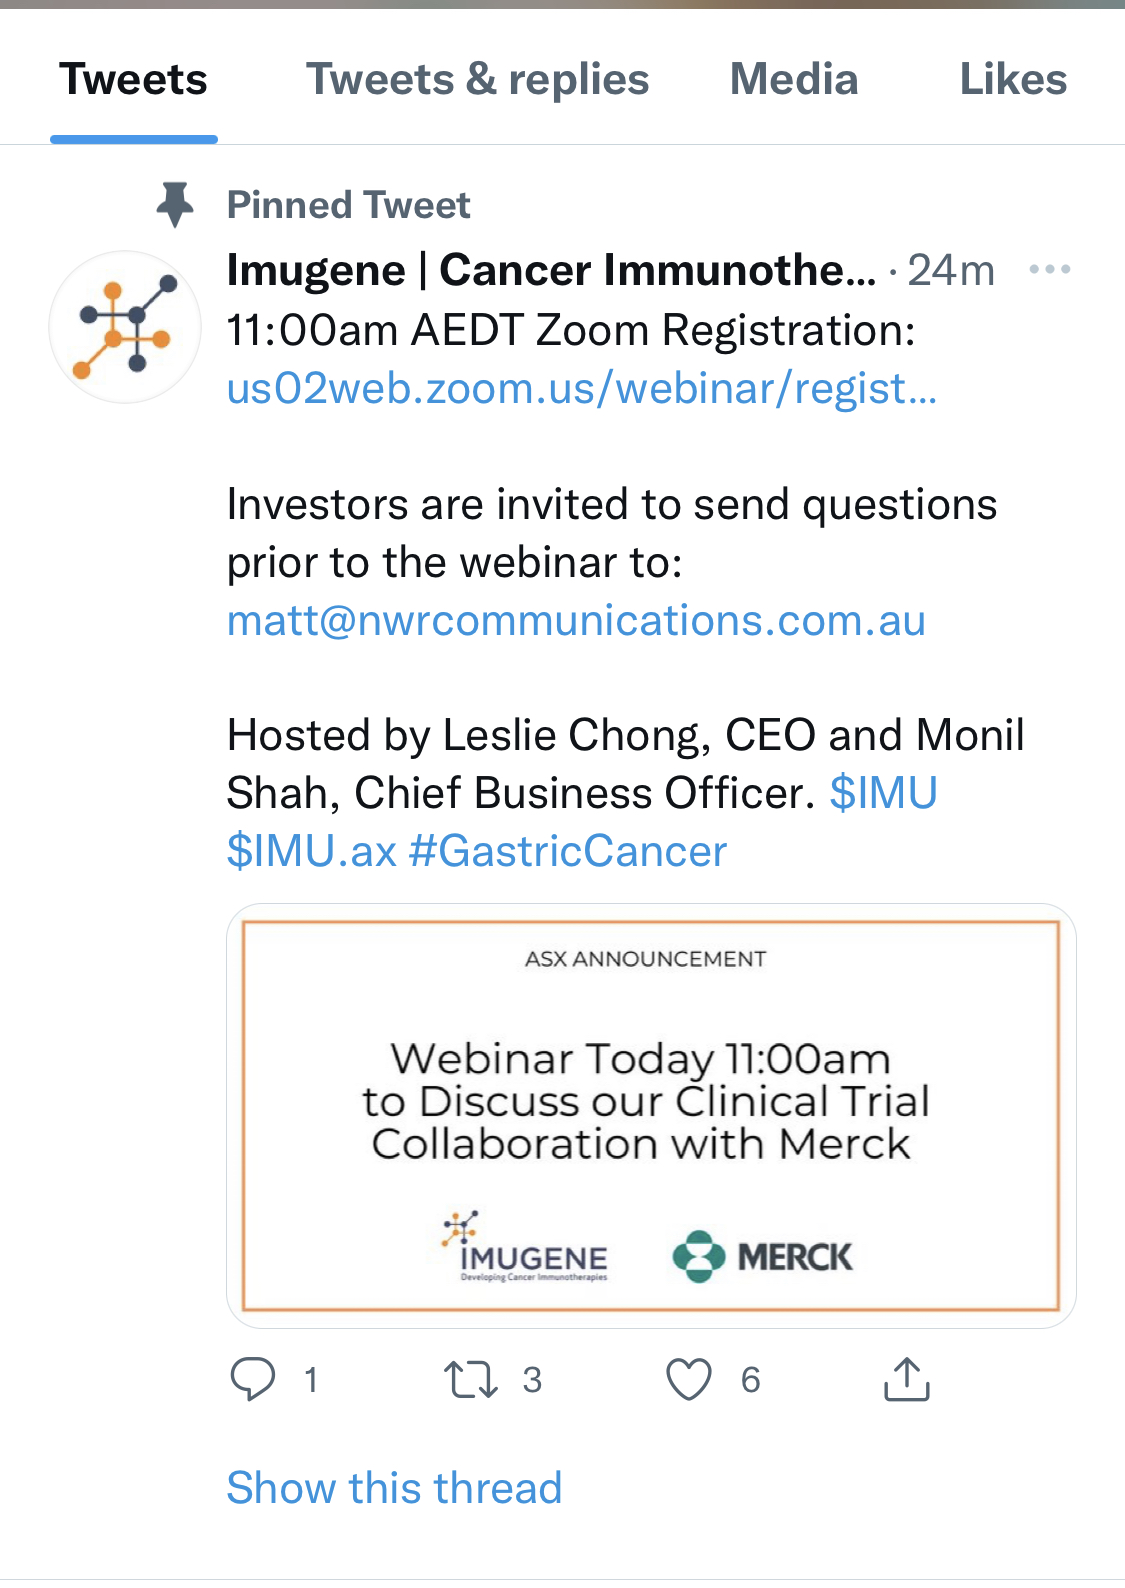Click the pinned tweet pin icon
Screen dimensions: 1125x1588
(176, 205)
